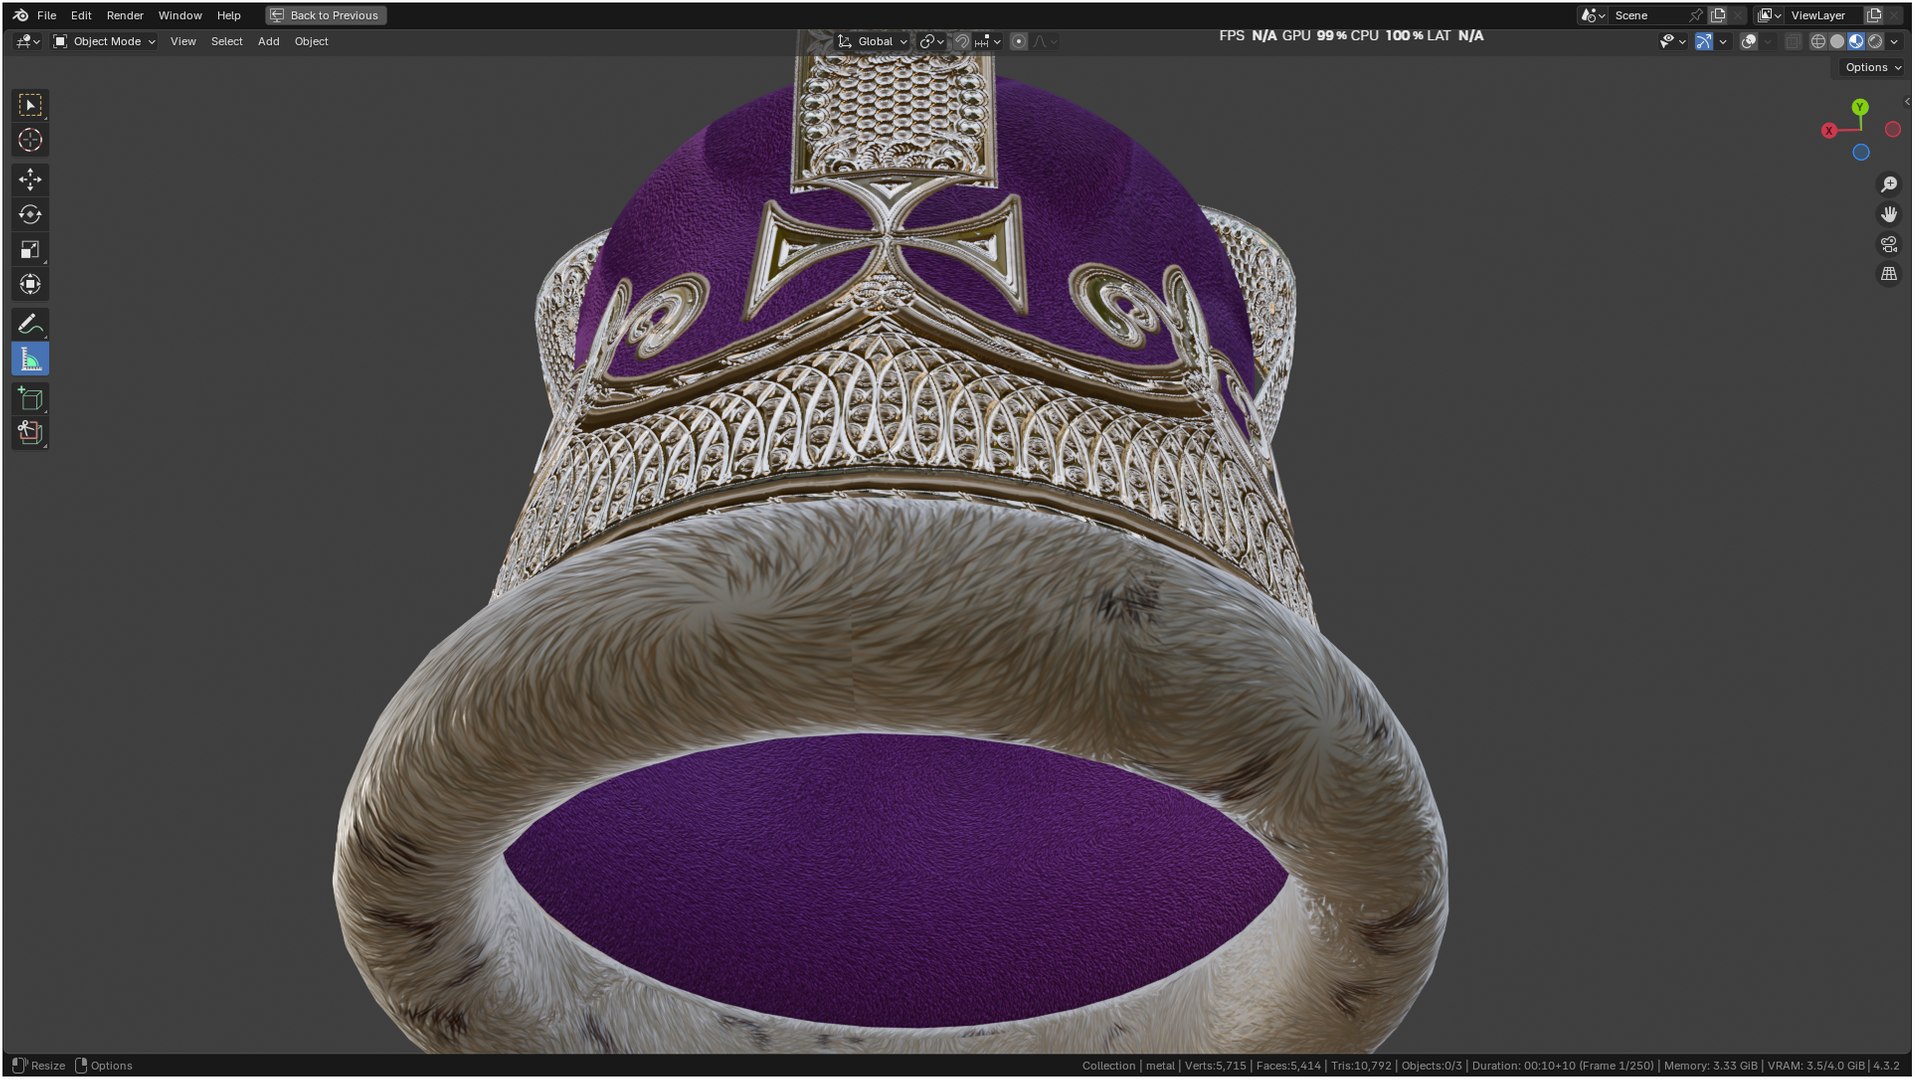The height and width of the screenshot is (1080, 1915).
Task: Click the pan hand viewport gizmo
Action: (1888, 215)
